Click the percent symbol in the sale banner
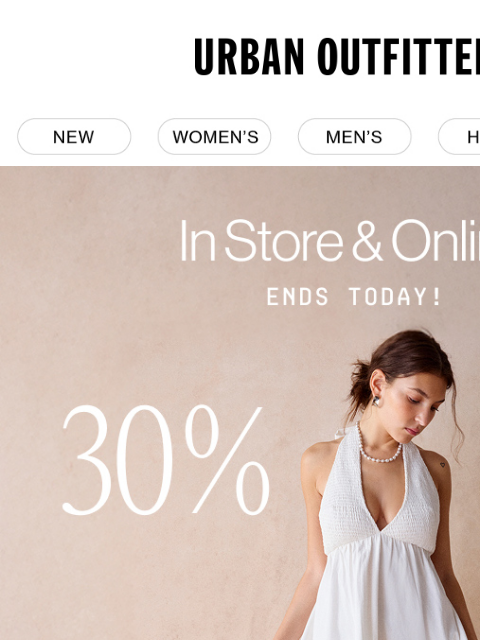This screenshot has height=640, width=480. pyautogui.click(x=227, y=460)
